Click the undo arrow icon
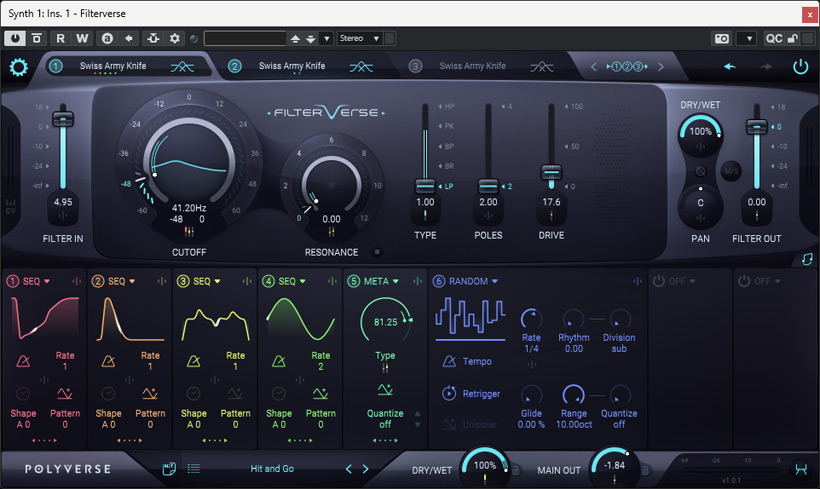 pos(730,66)
